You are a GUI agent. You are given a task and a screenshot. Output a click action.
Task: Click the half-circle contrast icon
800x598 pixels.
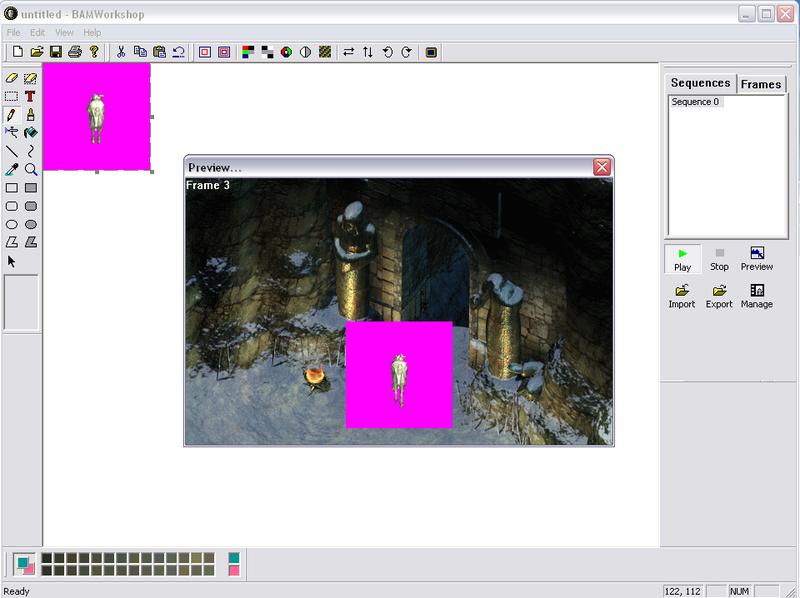[305, 52]
